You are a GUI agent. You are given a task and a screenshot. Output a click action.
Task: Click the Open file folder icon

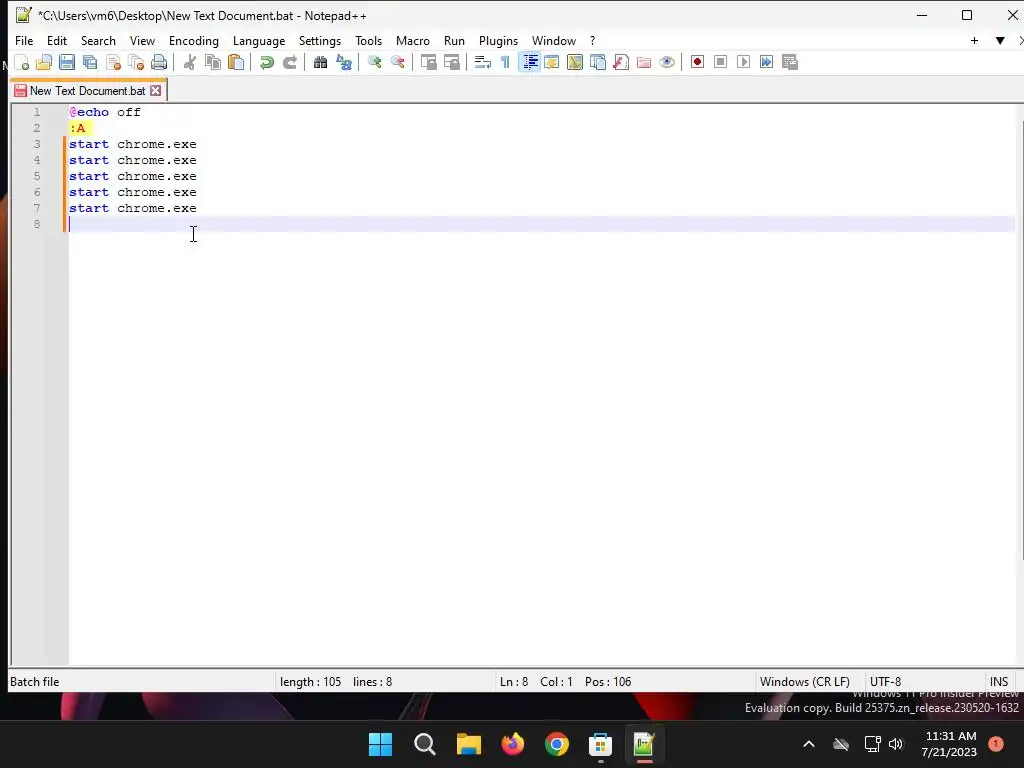pyautogui.click(x=44, y=62)
